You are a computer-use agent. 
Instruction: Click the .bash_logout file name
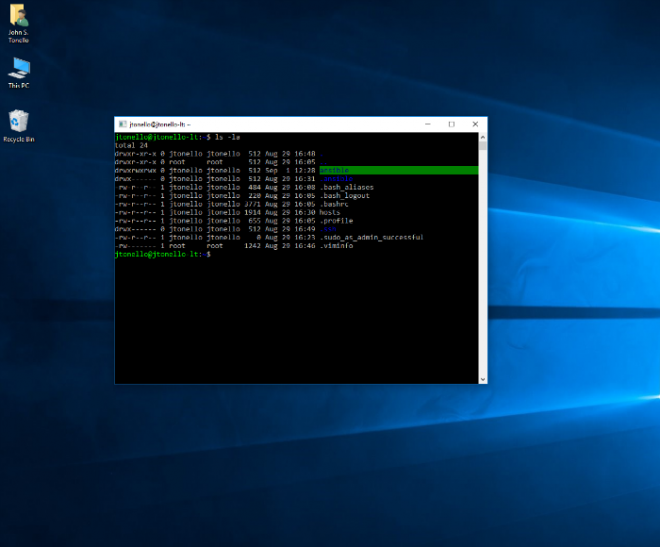click(x=344, y=196)
